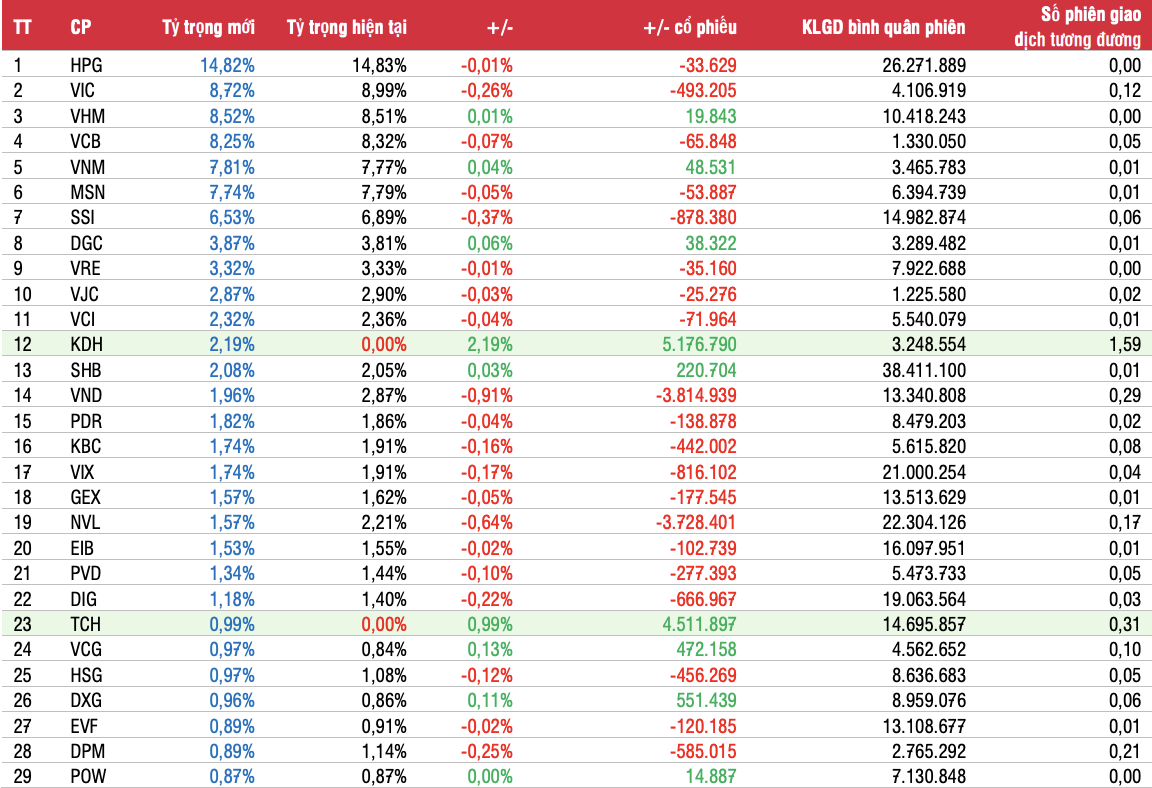Viewport: 1152px width, 788px height.
Task: Click the average volume 19.063.564
Action: point(924,599)
